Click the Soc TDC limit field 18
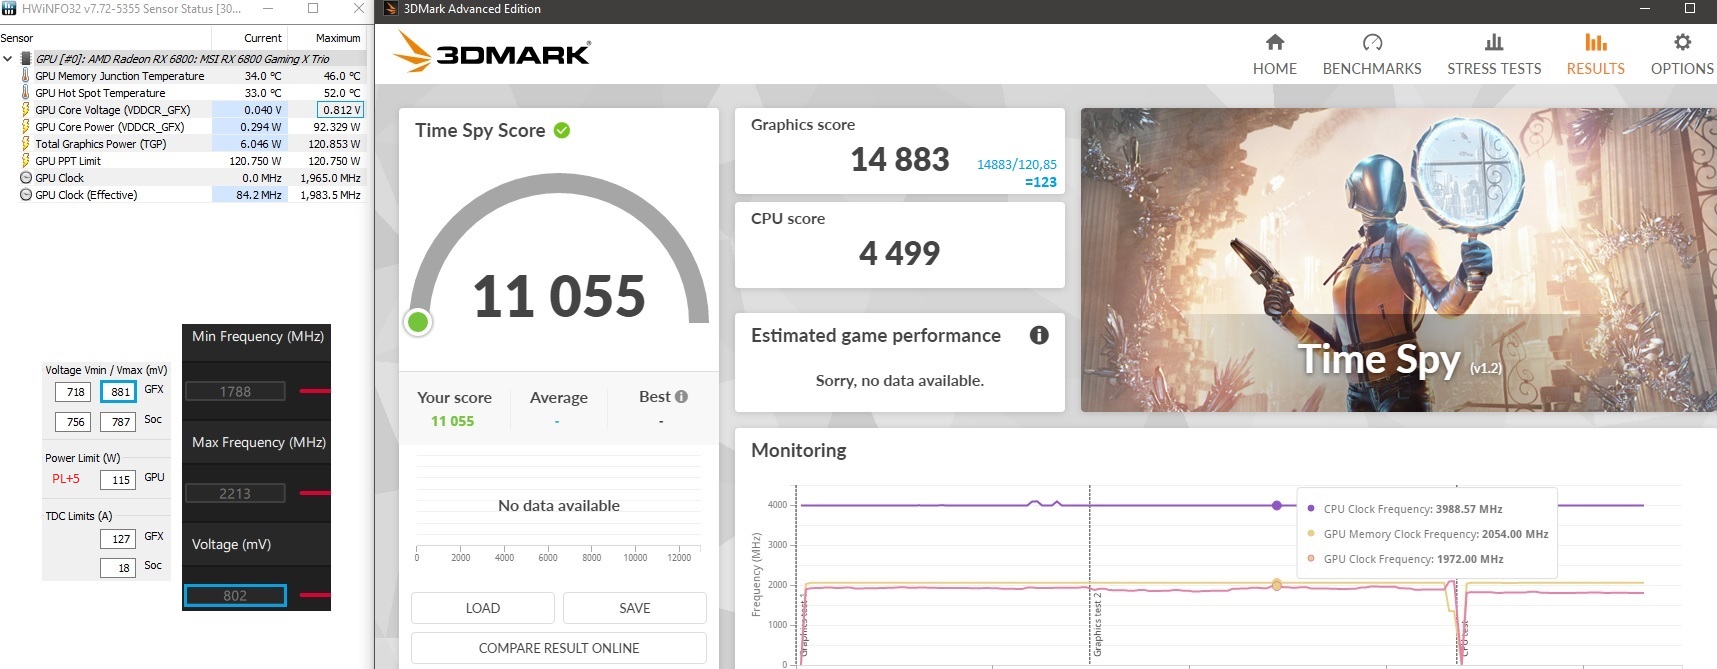 point(119,568)
